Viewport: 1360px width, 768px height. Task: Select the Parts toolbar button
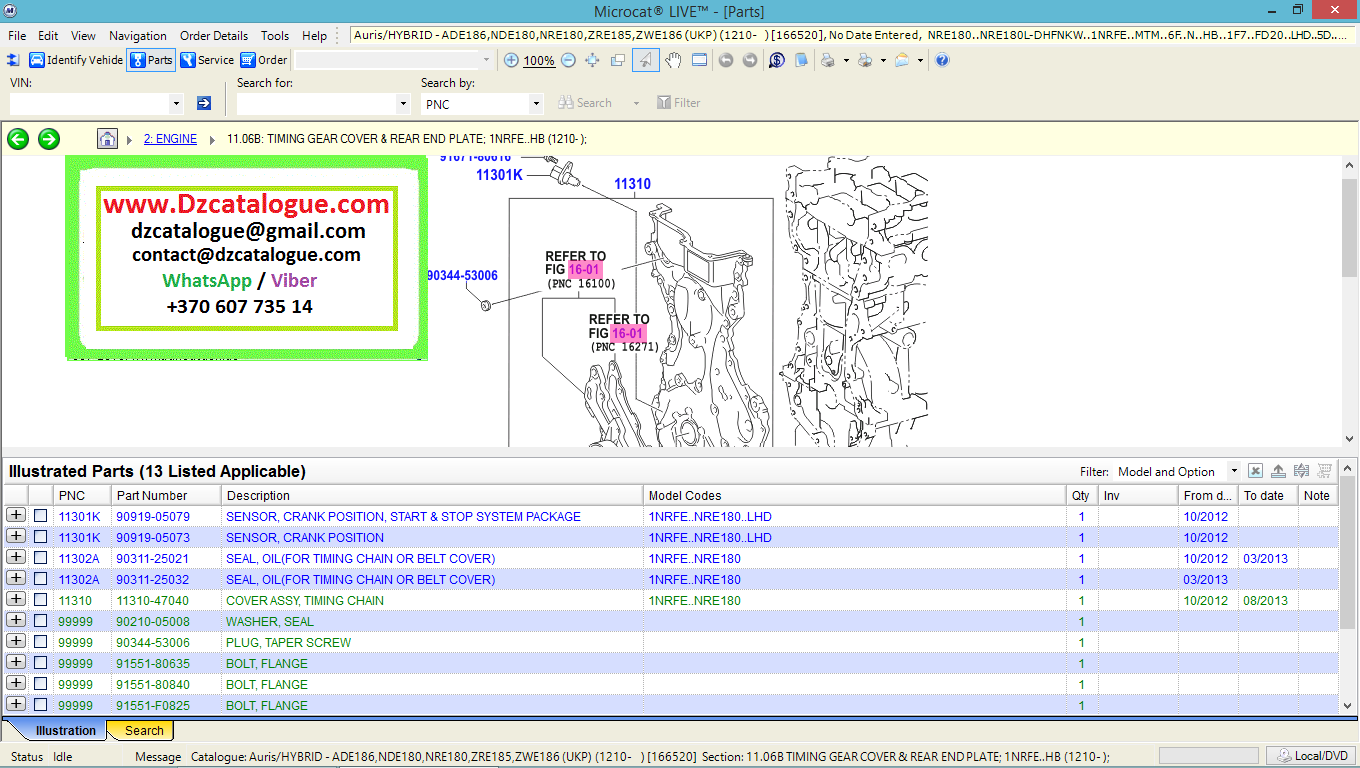click(x=151, y=60)
